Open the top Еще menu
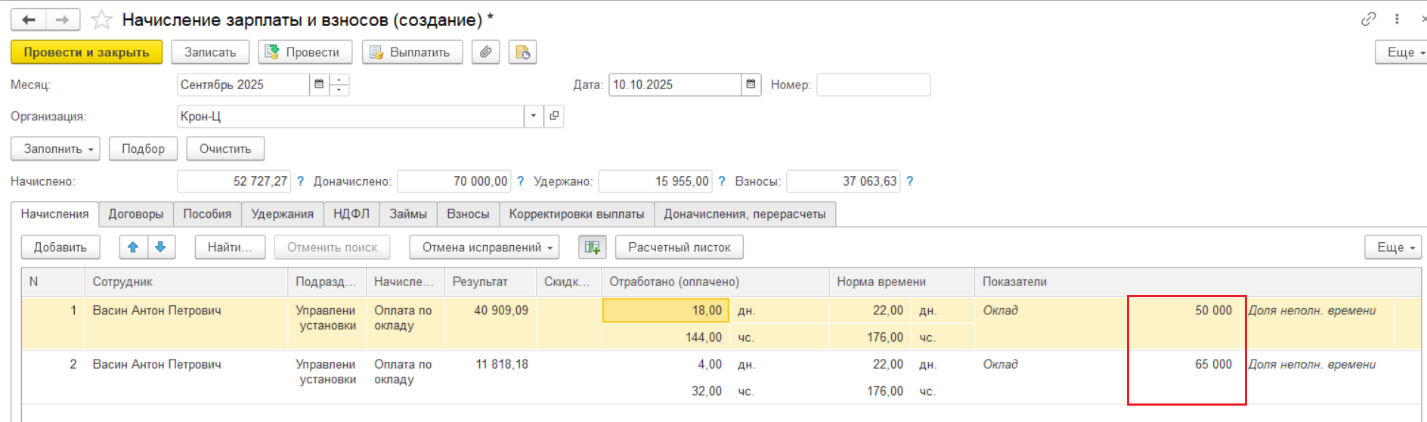This screenshot has width=1427, height=422. coord(1401,52)
